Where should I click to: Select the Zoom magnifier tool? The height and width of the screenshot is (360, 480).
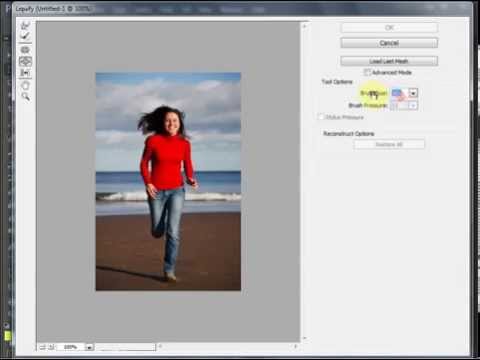click(25, 97)
